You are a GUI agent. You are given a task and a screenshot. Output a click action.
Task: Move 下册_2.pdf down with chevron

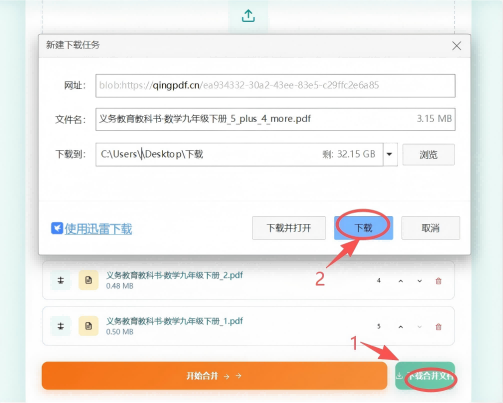pos(420,281)
